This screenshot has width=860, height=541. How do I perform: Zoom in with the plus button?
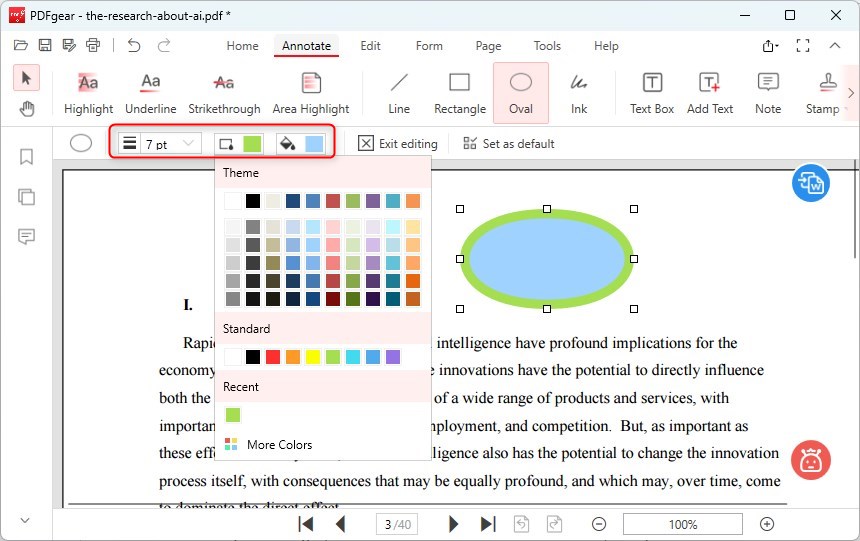pyautogui.click(x=767, y=524)
